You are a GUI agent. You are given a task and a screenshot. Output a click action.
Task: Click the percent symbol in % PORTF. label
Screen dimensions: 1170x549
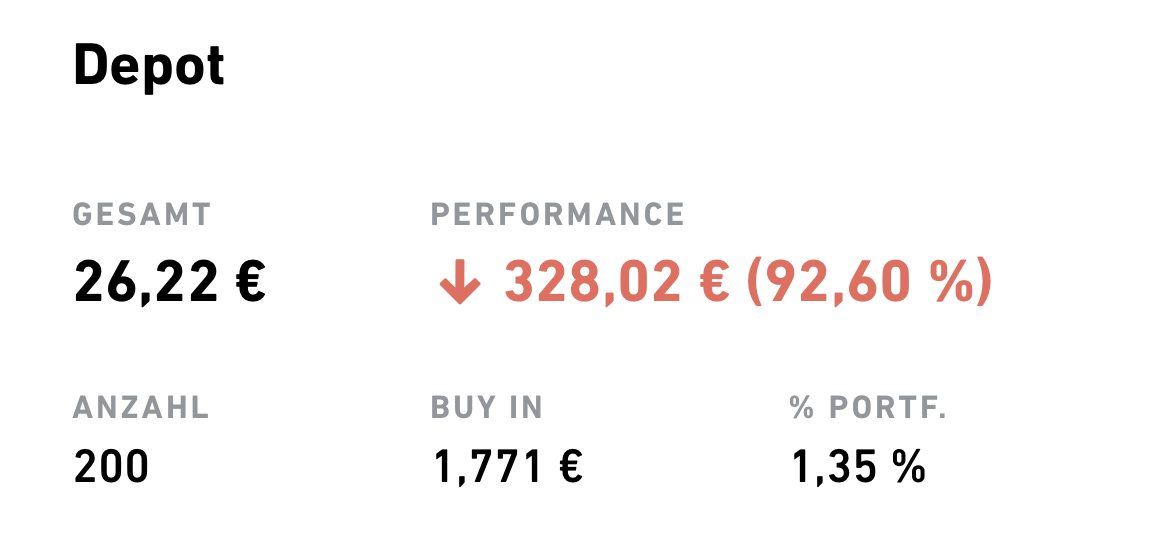pos(802,408)
